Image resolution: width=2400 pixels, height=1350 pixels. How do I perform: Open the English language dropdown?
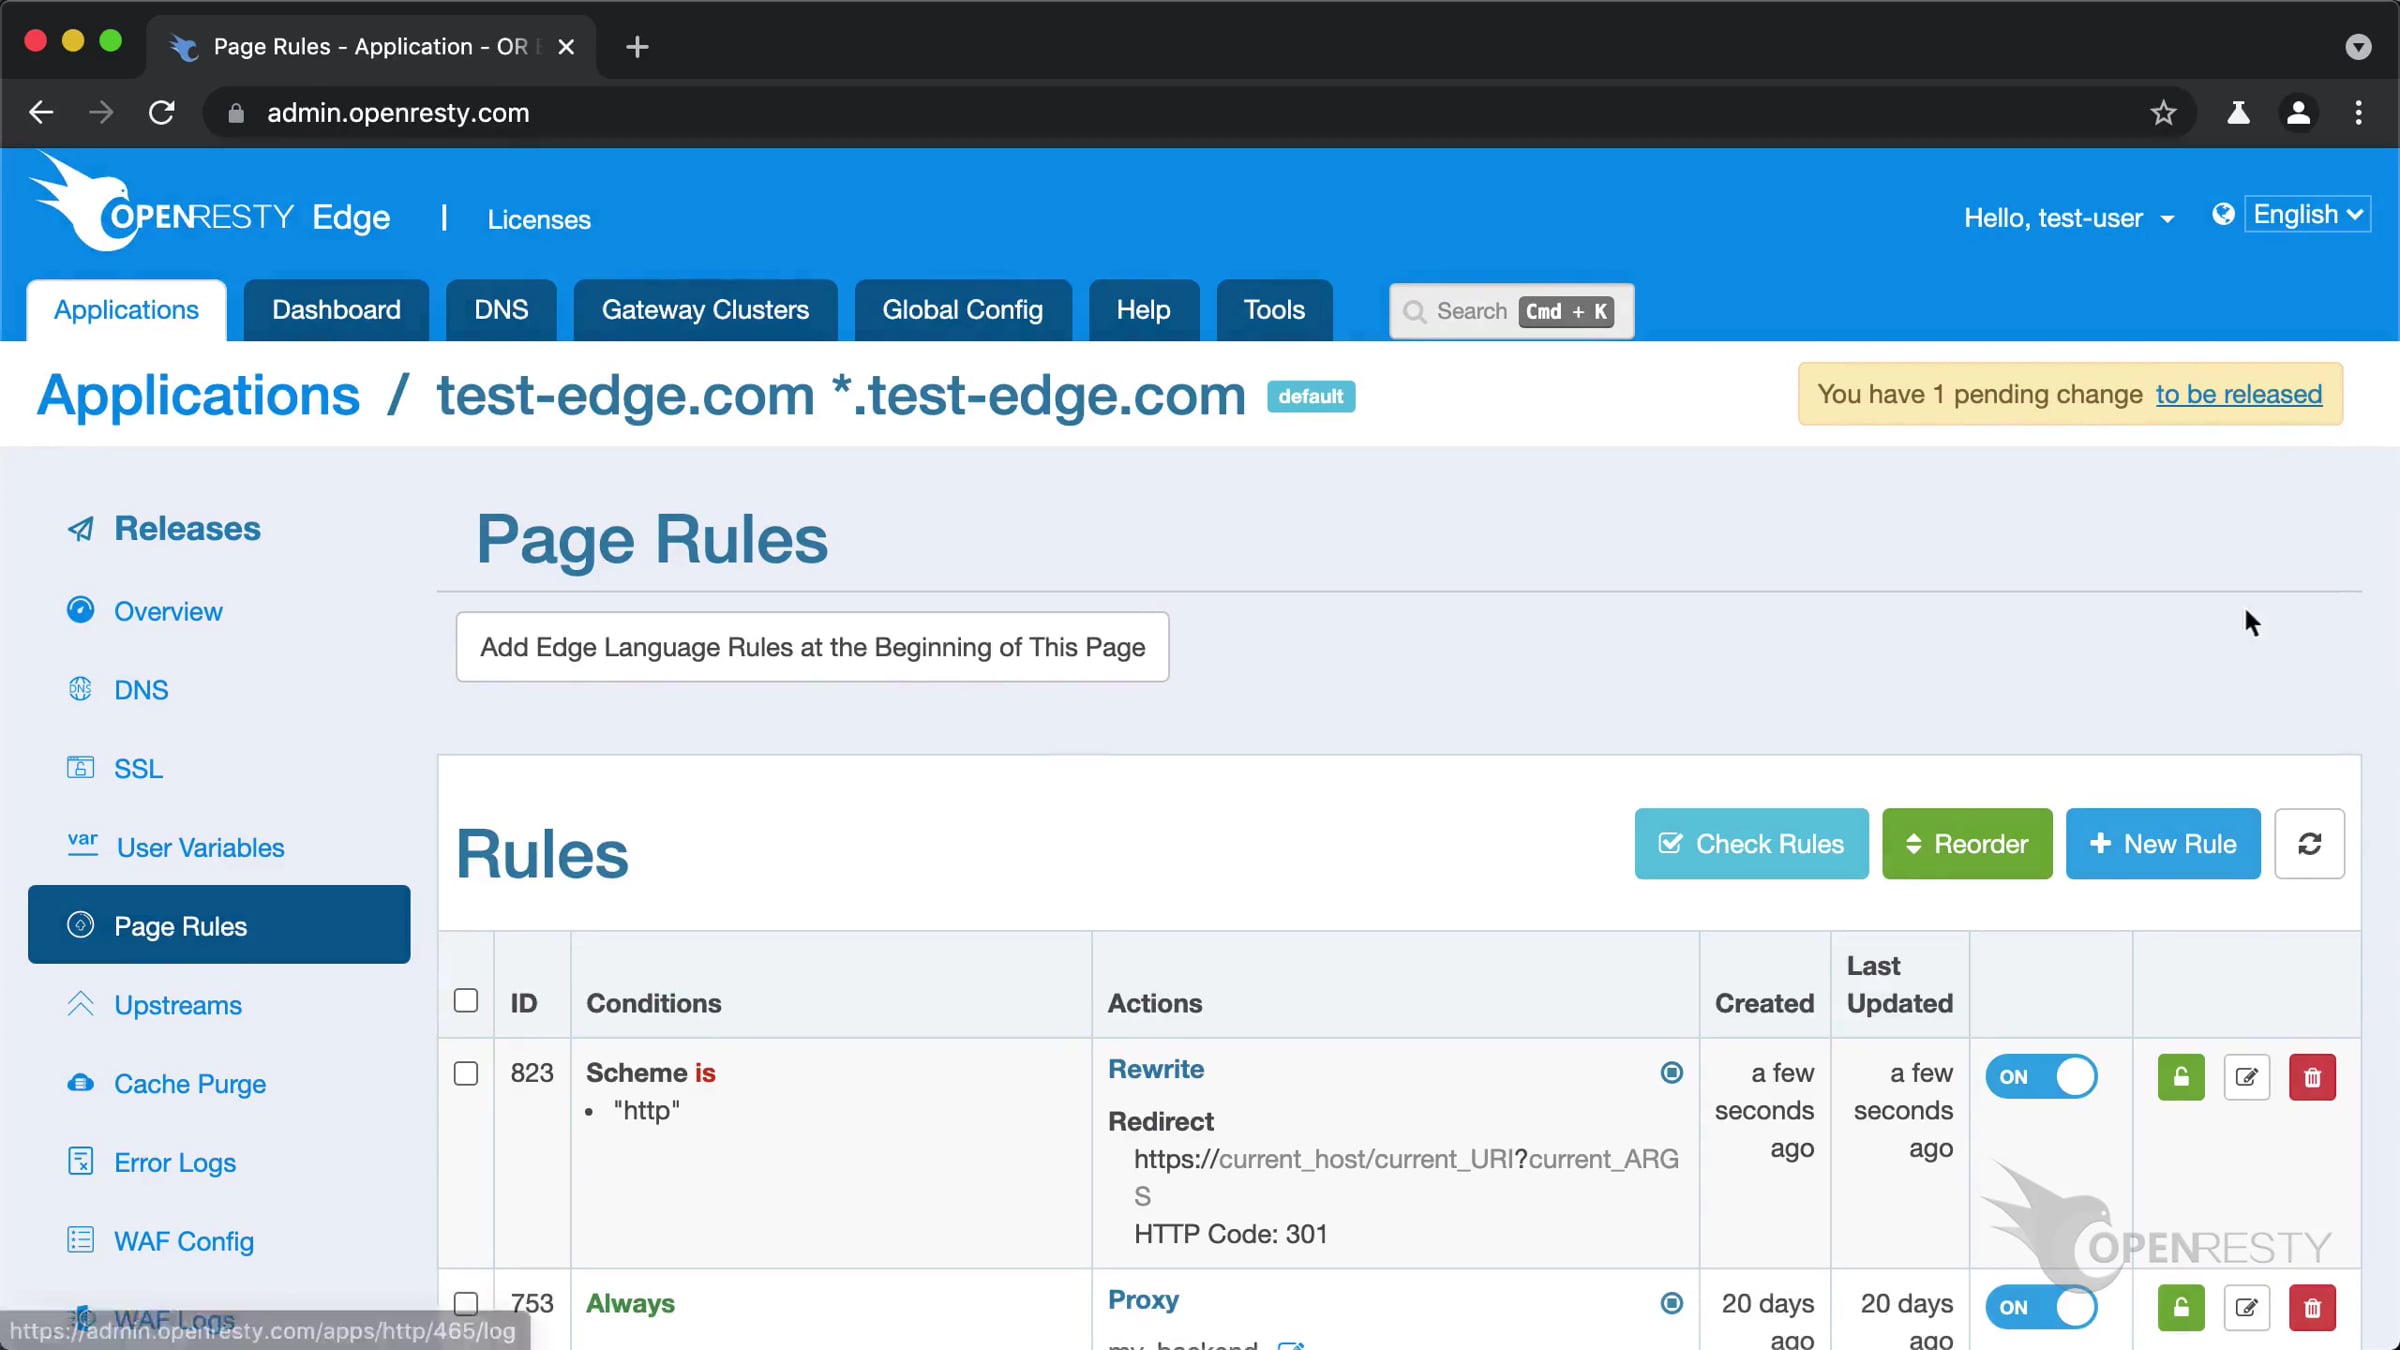[2307, 215]
